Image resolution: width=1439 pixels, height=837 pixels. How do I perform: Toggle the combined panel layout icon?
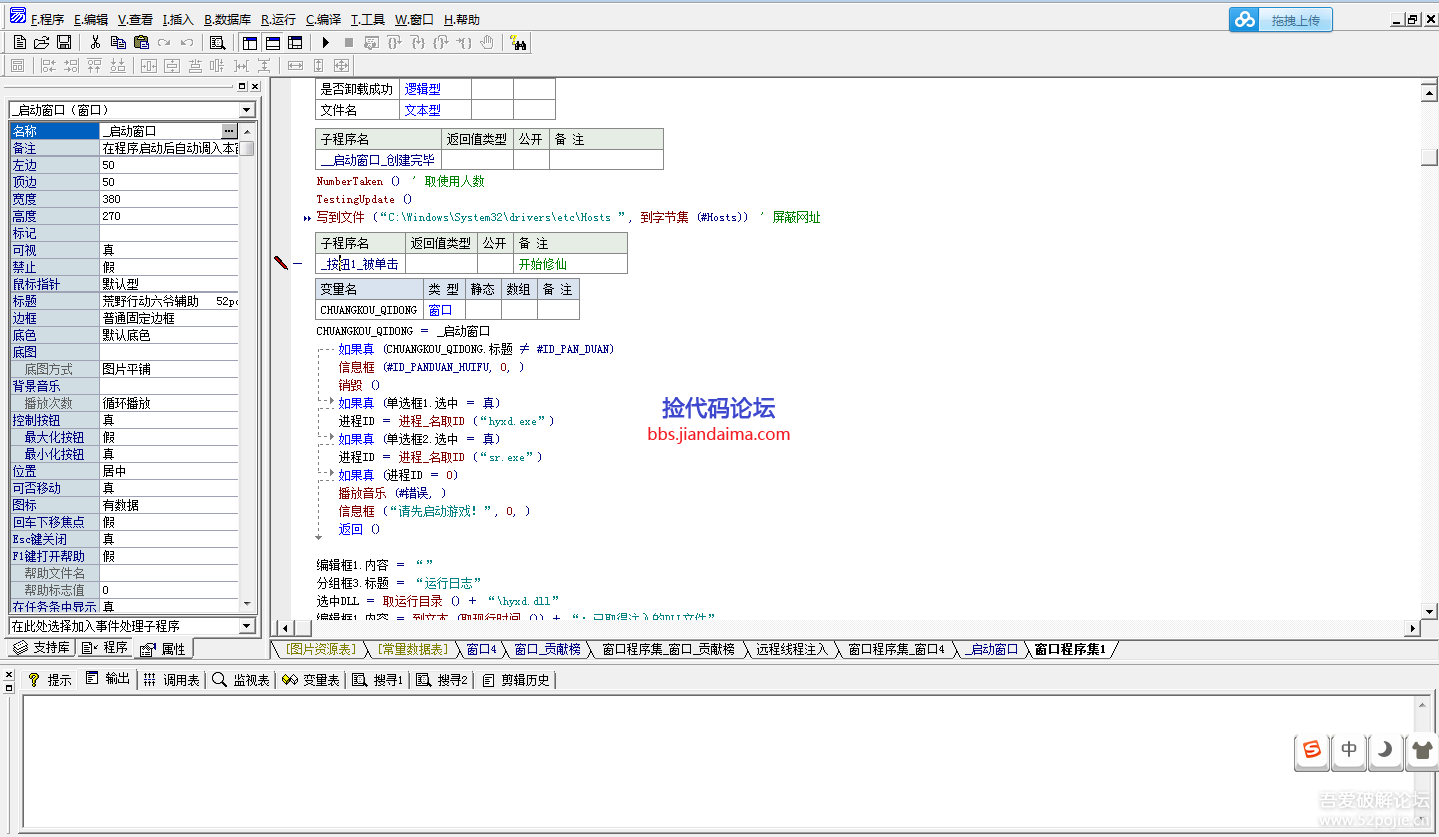pyautogui.click(x=295, y=42)
